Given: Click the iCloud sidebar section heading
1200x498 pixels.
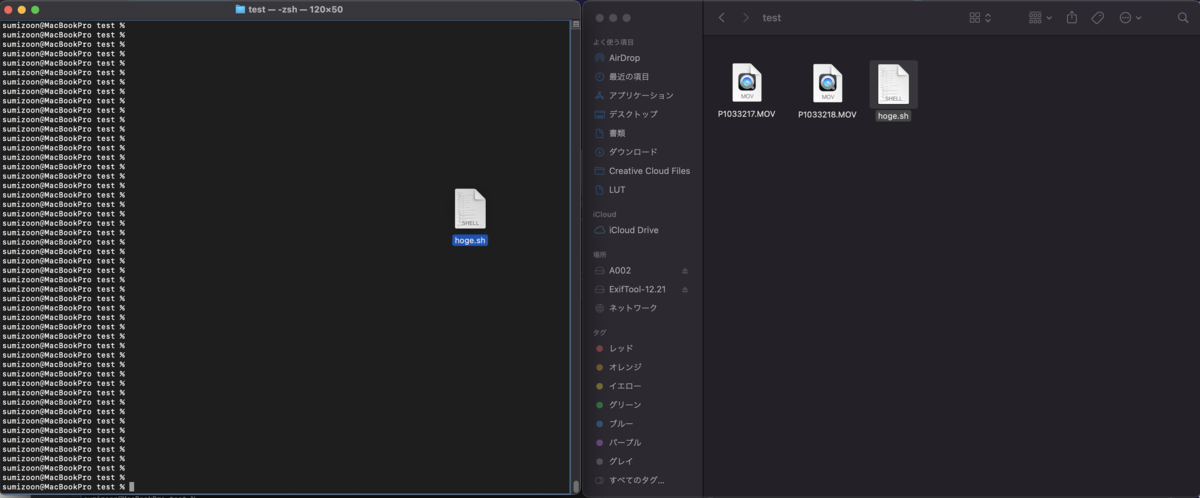Looking at the screenshot, I should click(x=605, y=214).
